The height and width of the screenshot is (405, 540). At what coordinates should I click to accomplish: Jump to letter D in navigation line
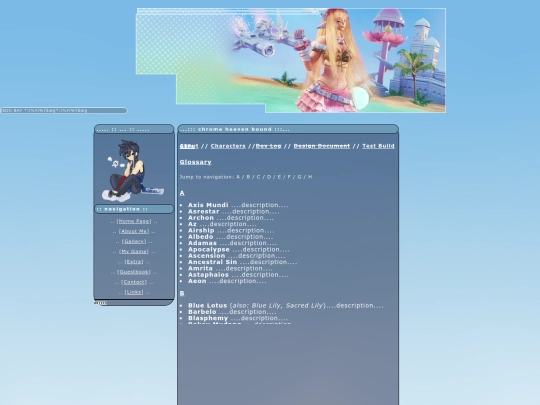(x=269, y=177)
